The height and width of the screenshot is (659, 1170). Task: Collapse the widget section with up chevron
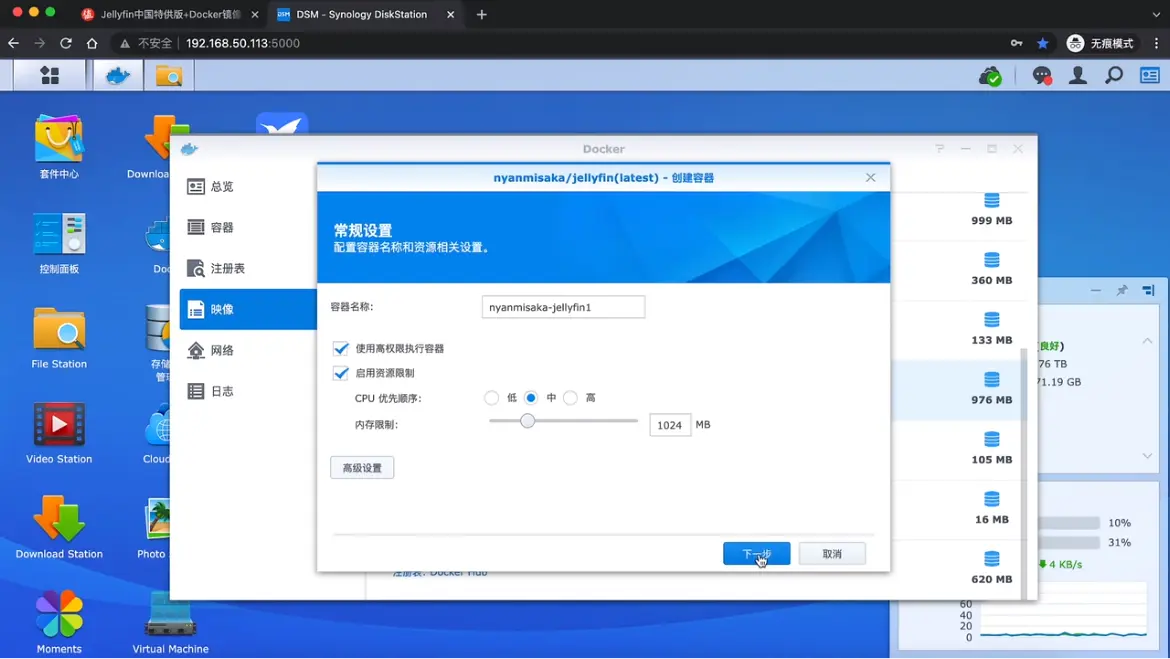(1147, 341)
